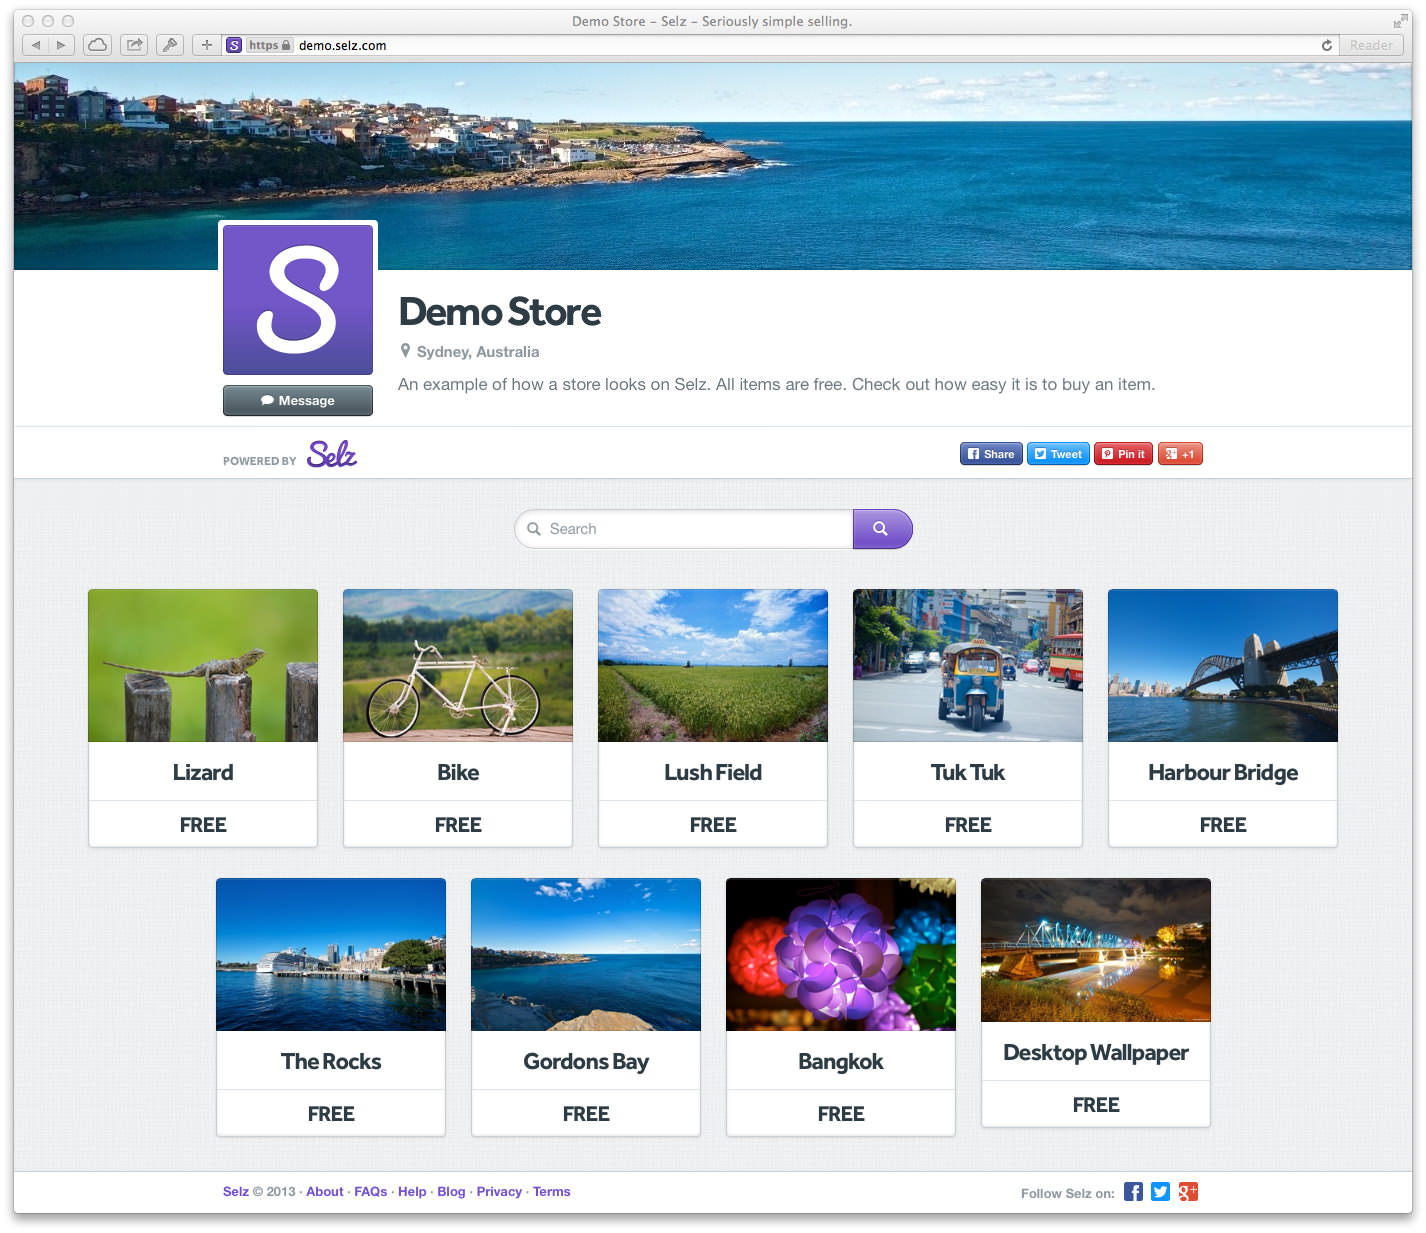The height and width of the screenshot is (1233, 1426).
Task: Visit the Privacy footer link
Action: tap(499, 1191)
